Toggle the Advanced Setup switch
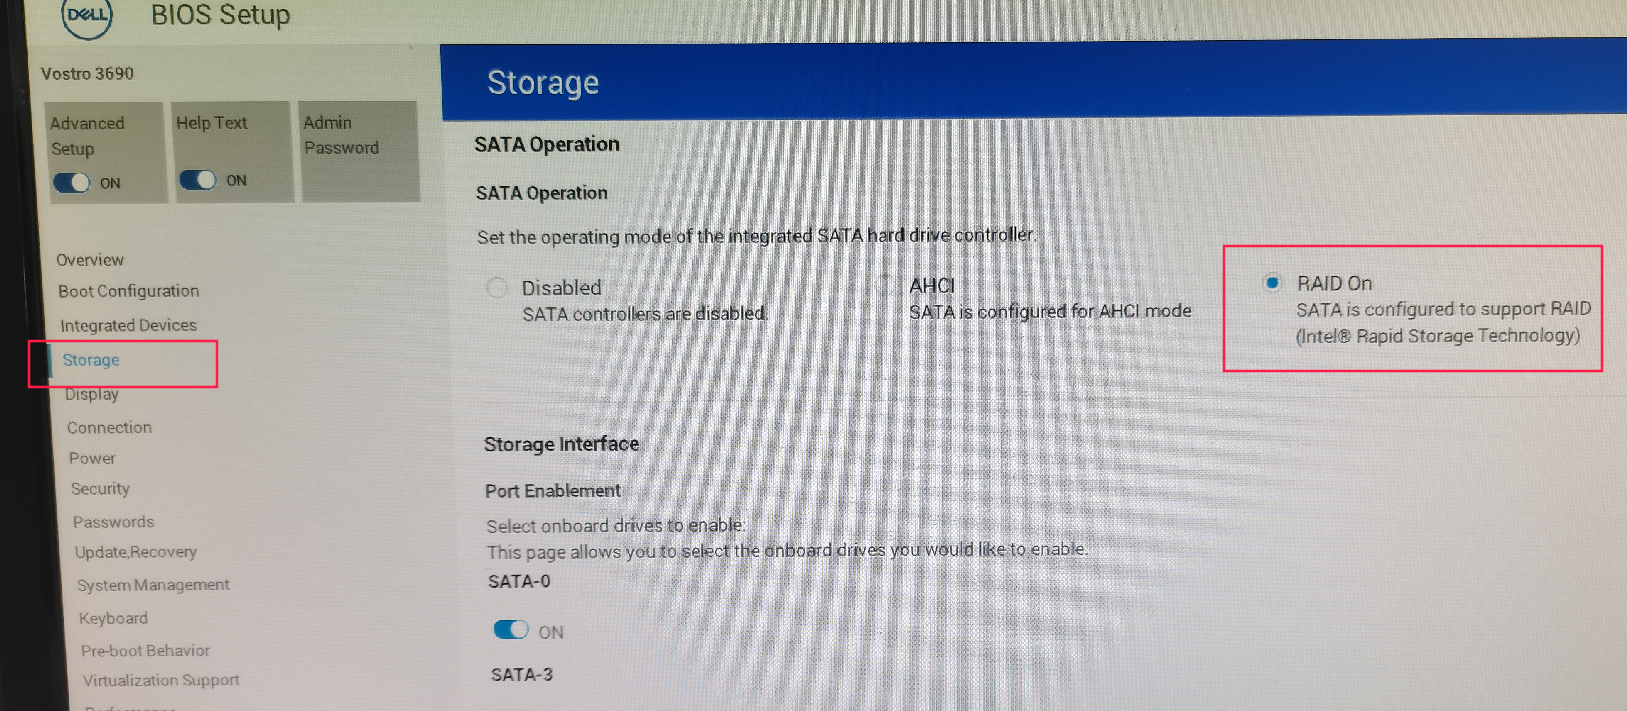1627x711 pixels. [x=71, y=183]
